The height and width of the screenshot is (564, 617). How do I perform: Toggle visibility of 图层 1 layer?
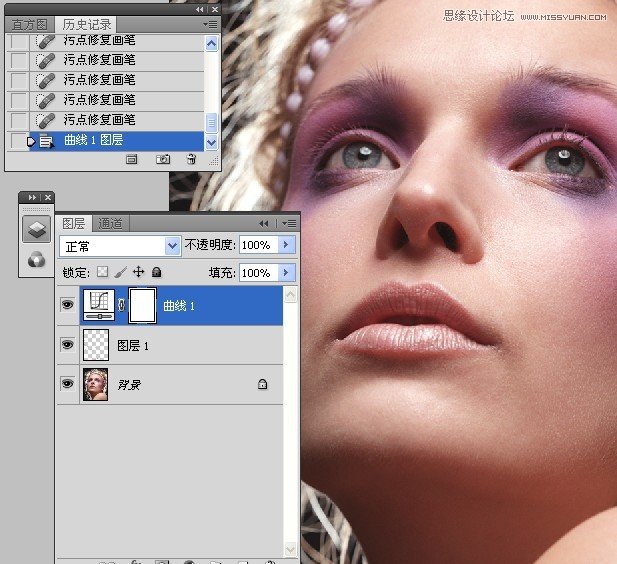pos(67,345)
